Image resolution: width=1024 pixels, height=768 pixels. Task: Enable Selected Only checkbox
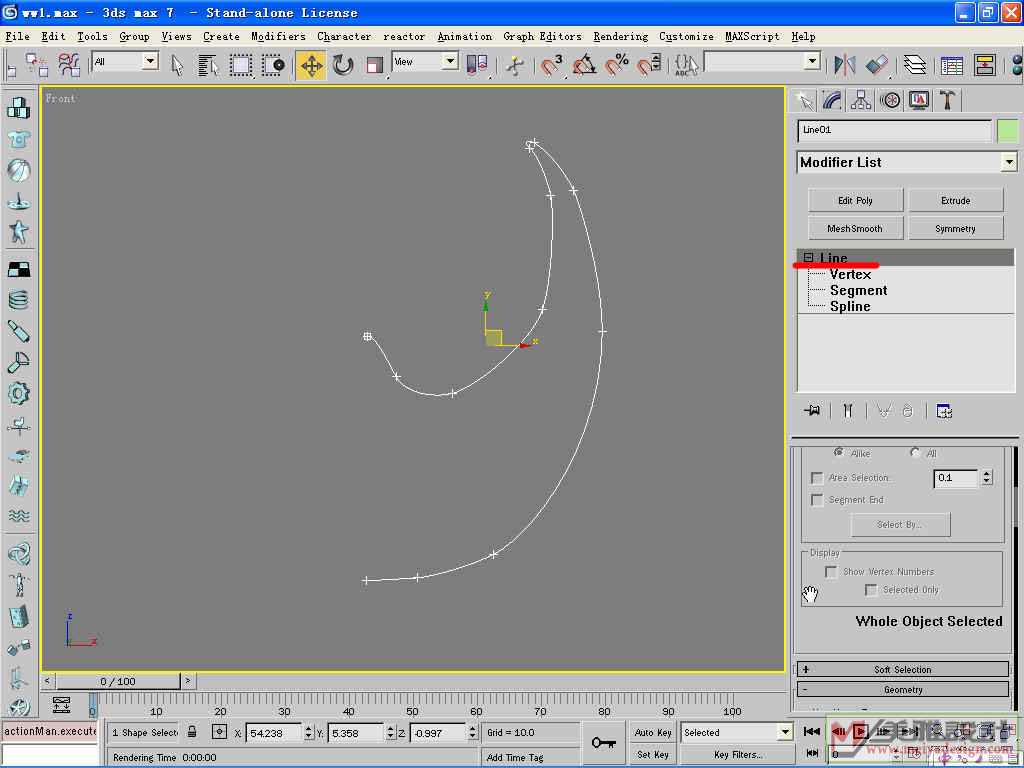pos(871,590)
